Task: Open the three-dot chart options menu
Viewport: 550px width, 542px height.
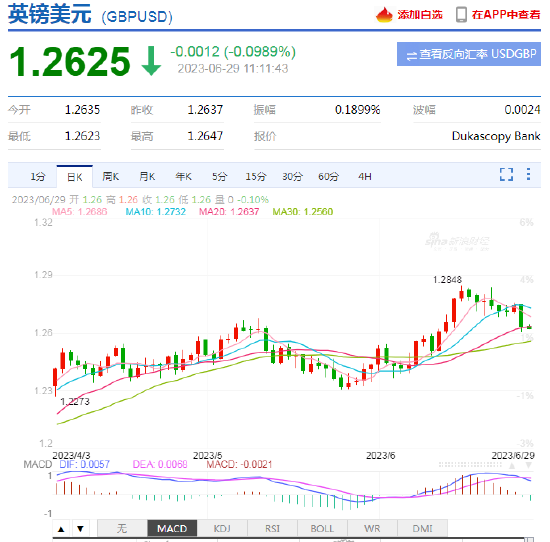Action: click(528, 174)
